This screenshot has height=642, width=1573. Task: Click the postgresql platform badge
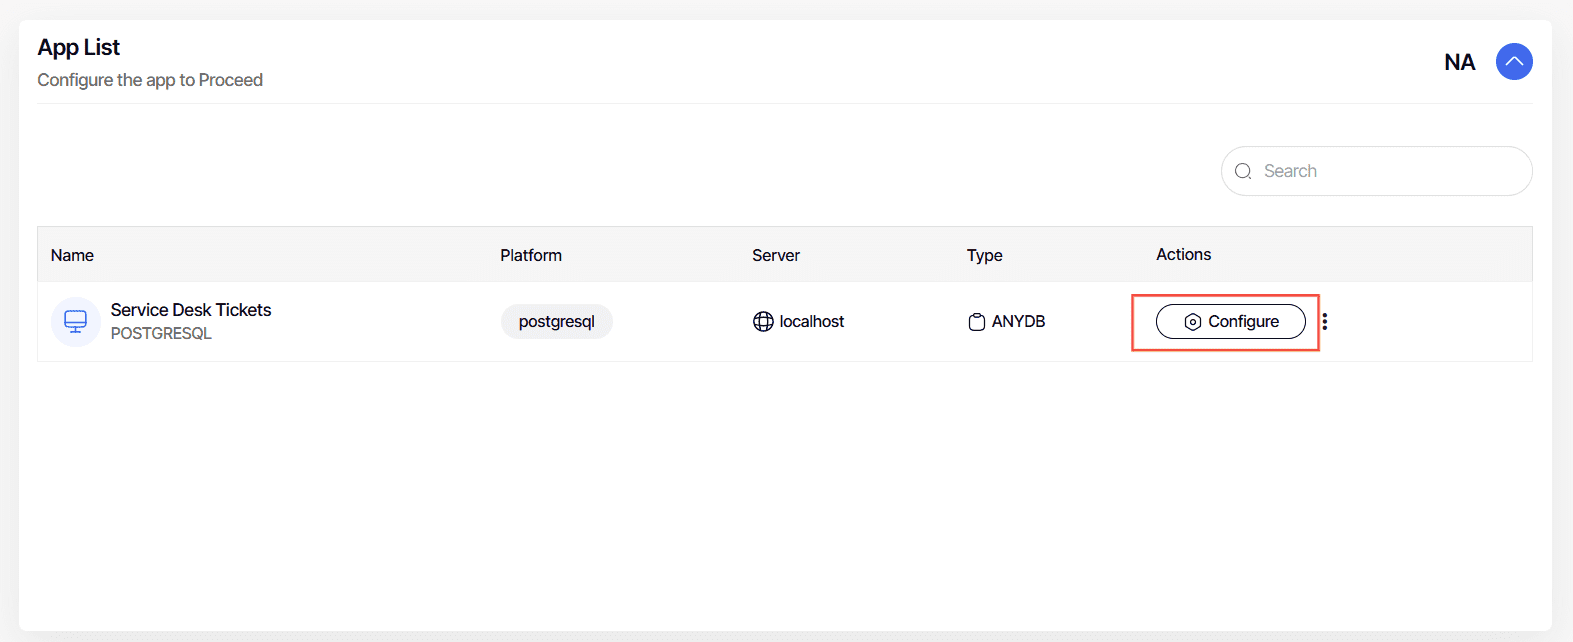pos(556,322)
